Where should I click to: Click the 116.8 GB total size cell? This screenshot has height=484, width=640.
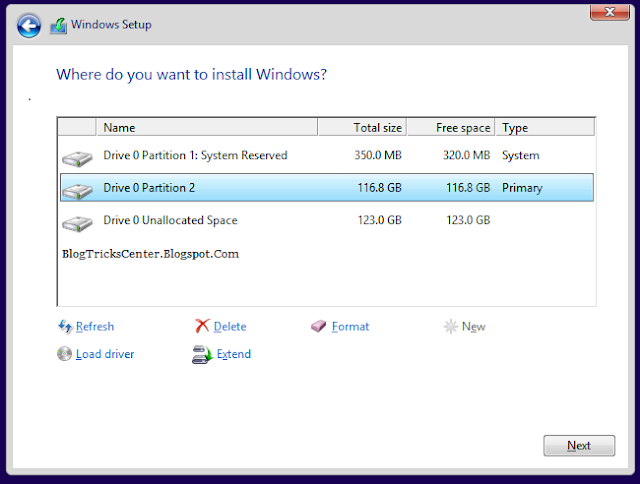380,188
